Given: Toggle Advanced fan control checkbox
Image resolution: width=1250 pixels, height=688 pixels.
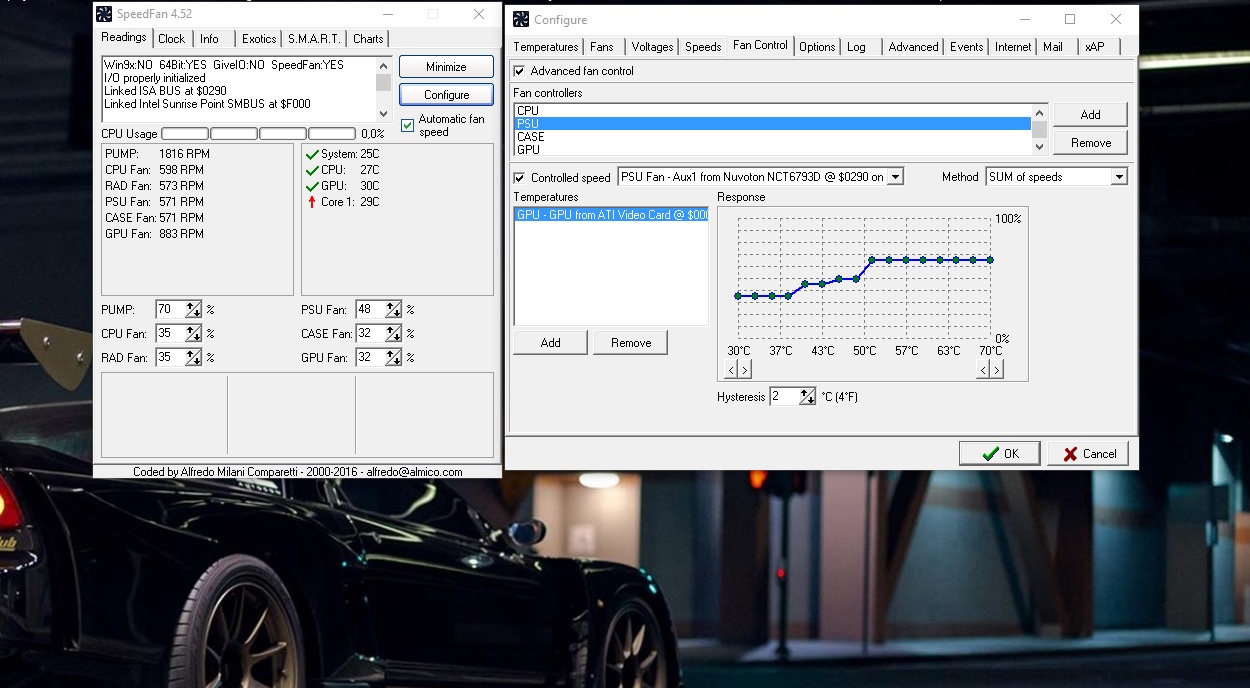Looking at the screenshot, I should coord(519,71).
